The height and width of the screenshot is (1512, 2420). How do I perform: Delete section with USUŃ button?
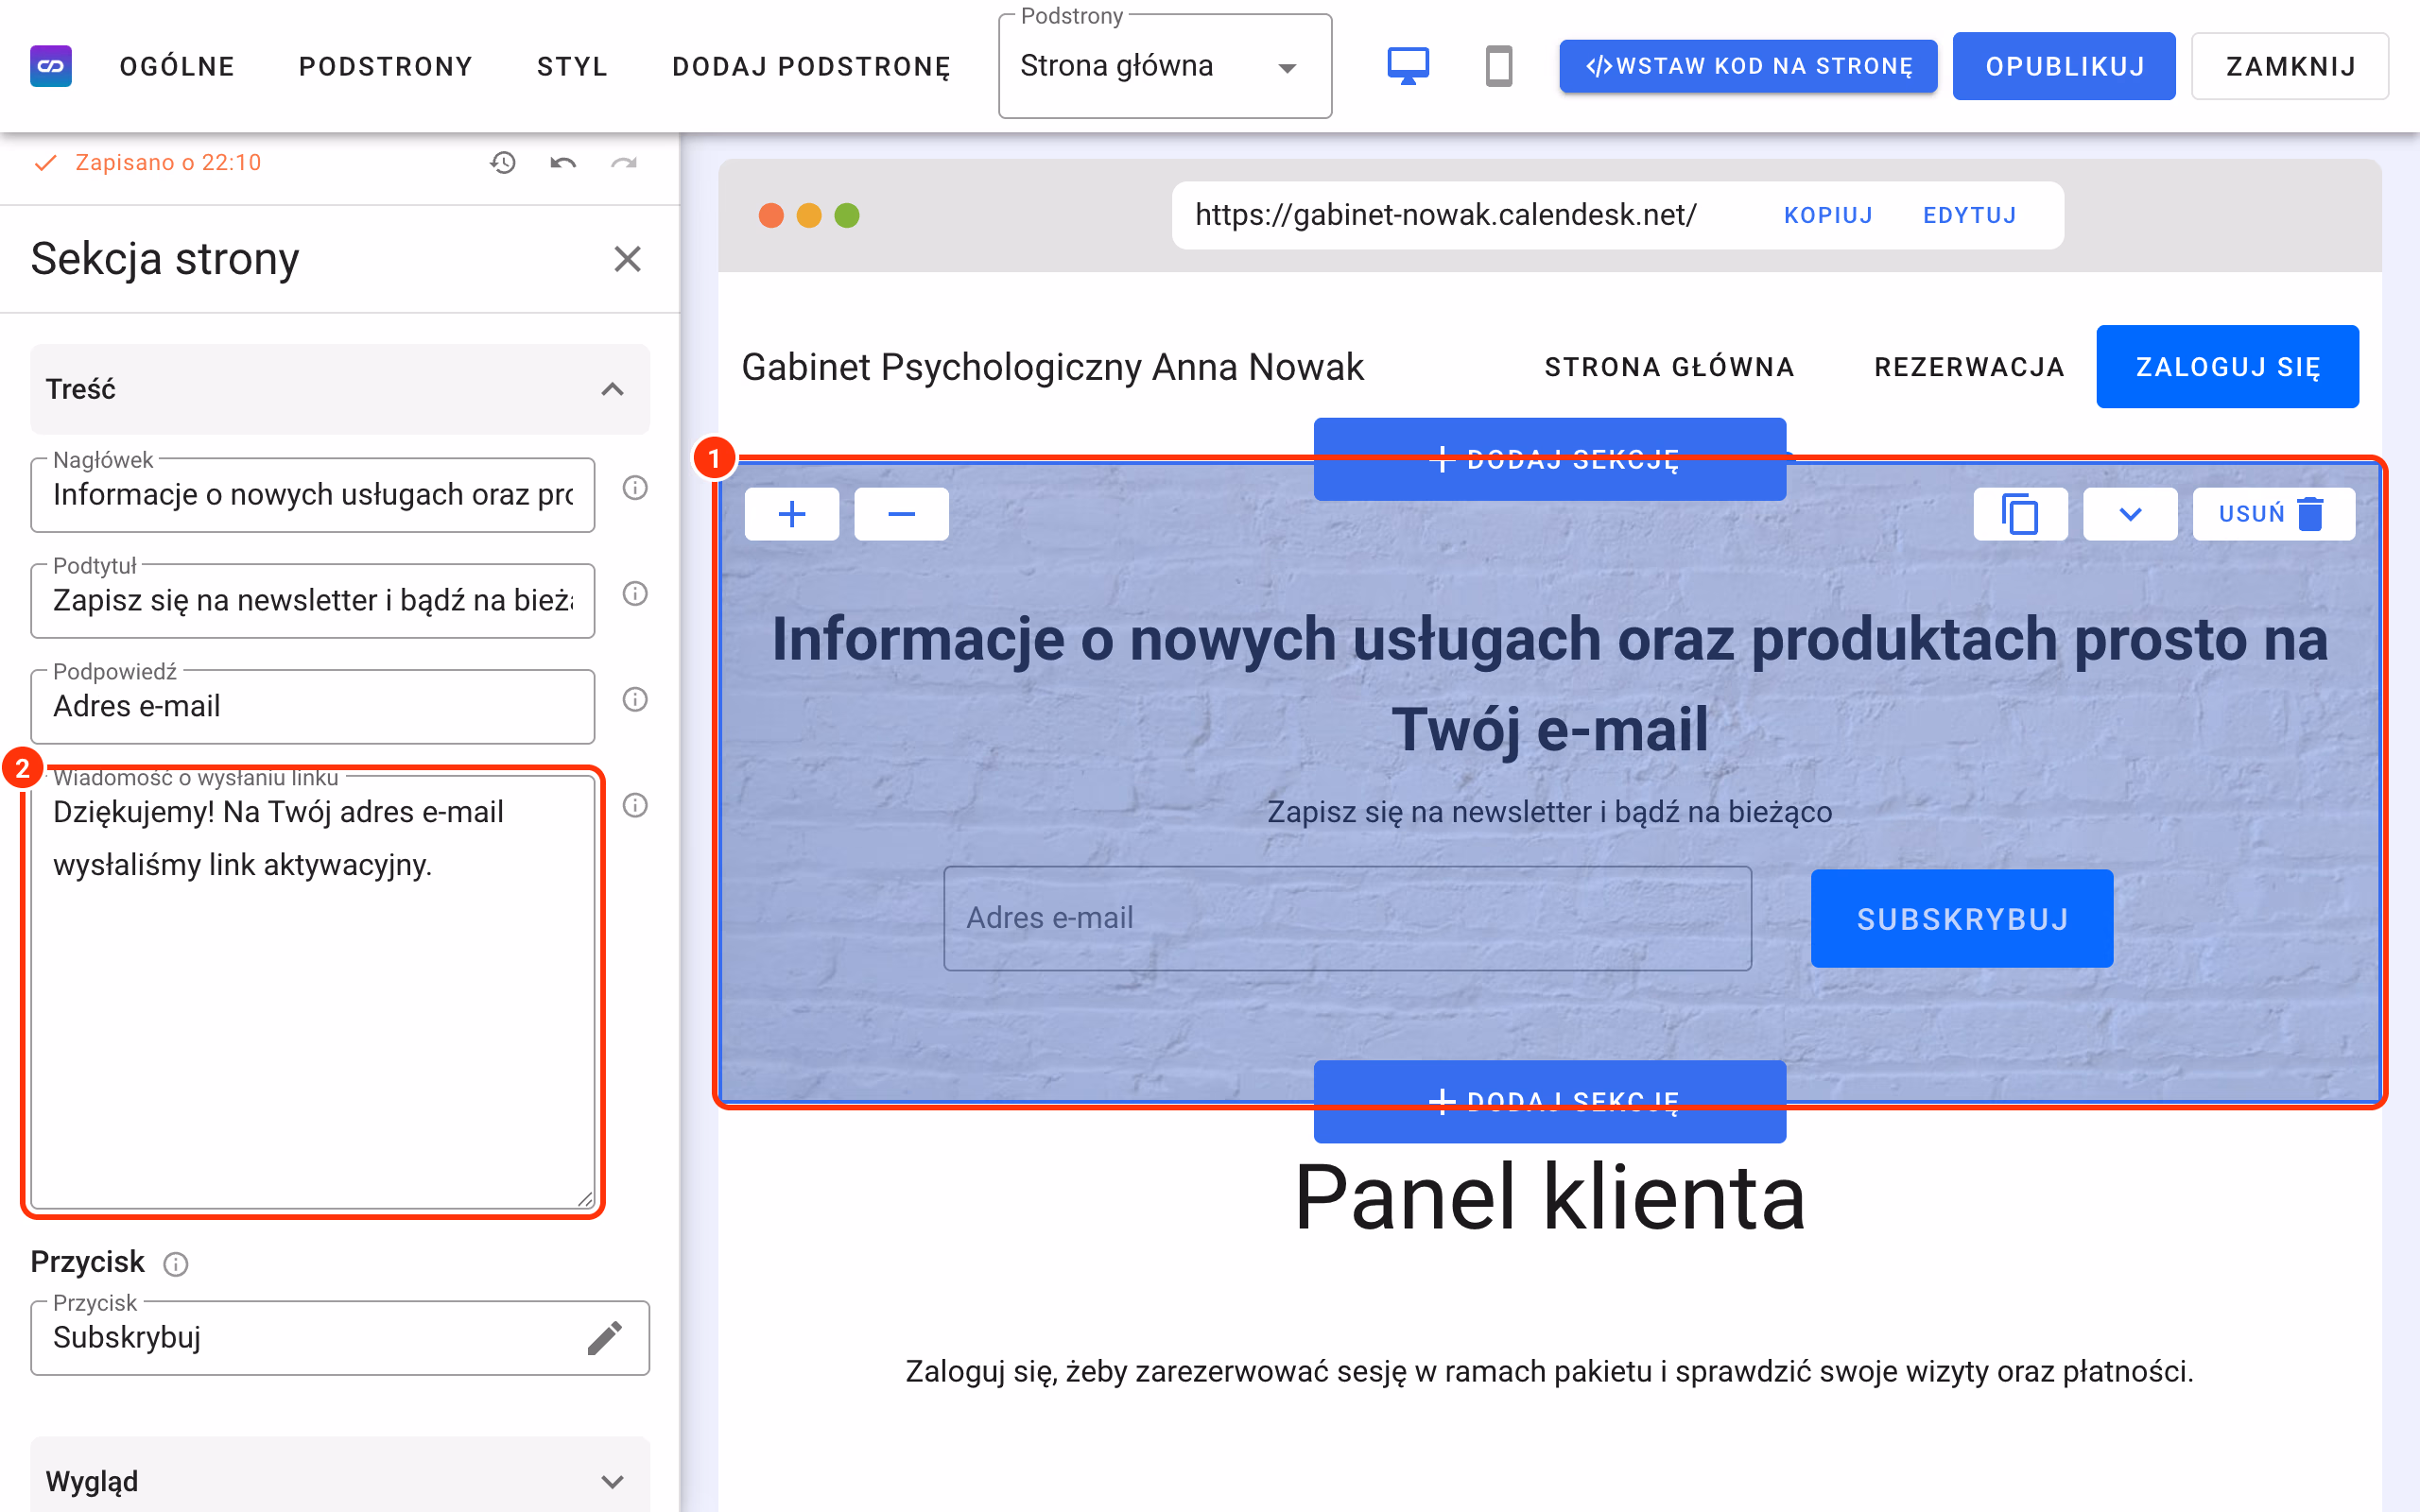click(2273, 514)
